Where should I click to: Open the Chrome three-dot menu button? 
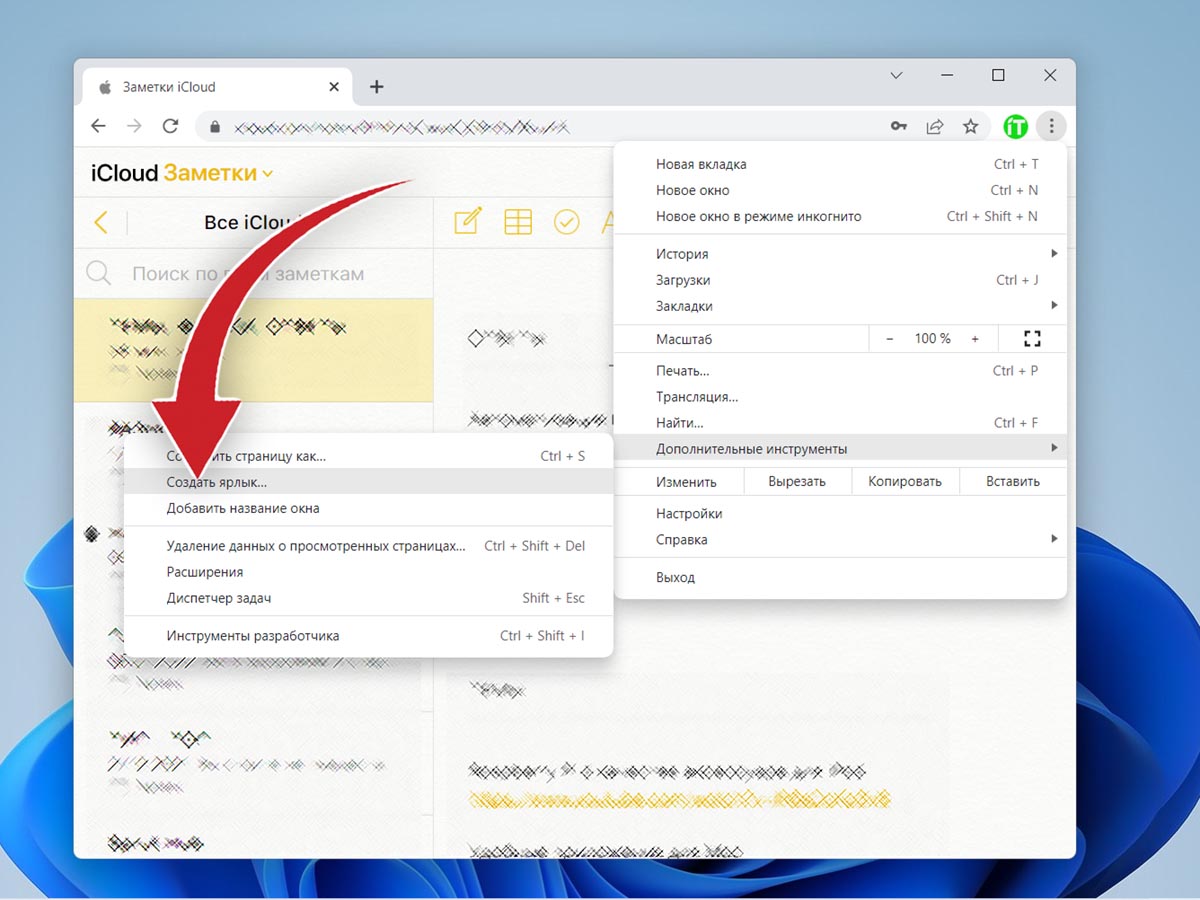tap(1050, 126)
